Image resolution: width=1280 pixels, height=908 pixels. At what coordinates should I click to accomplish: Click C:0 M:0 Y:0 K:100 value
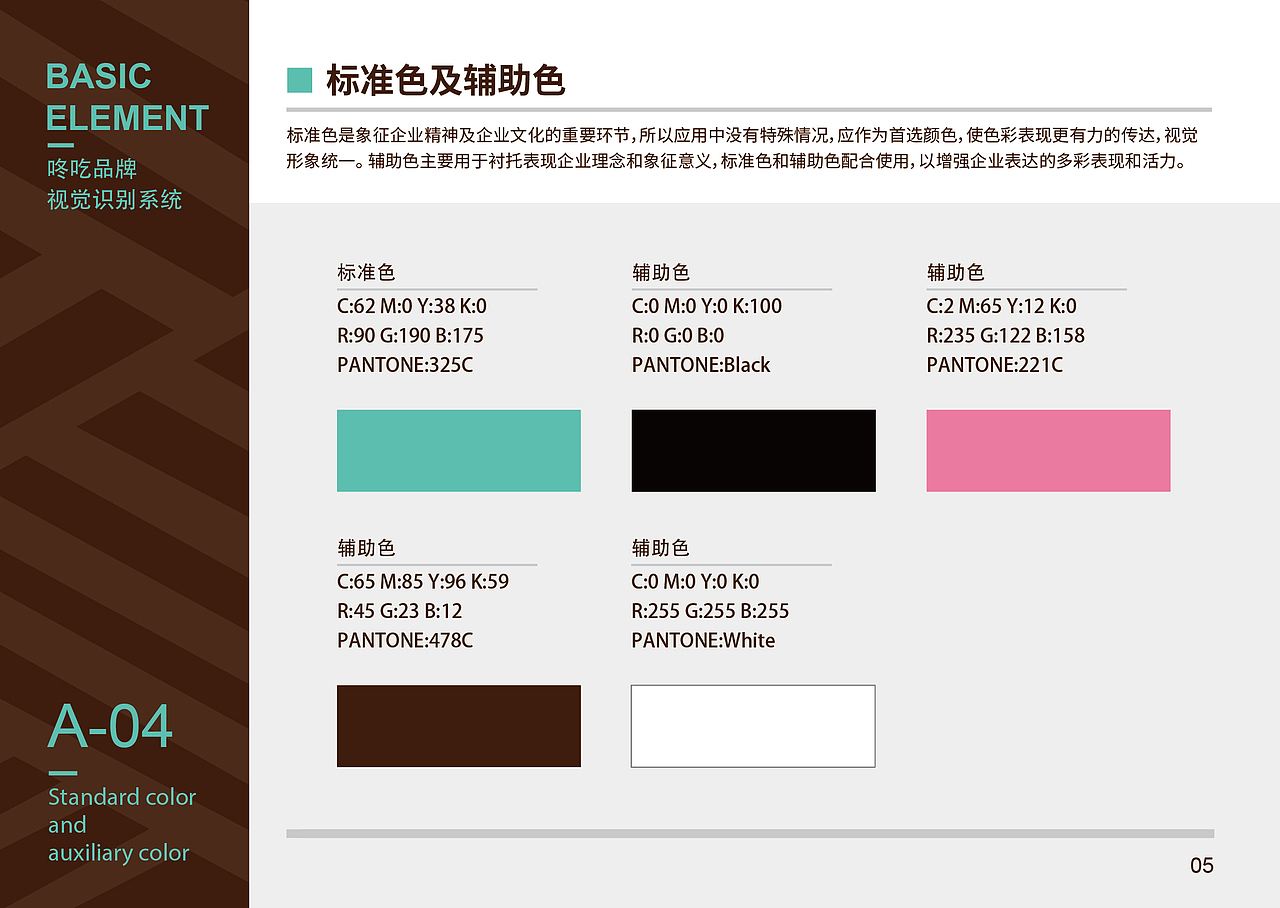(x=707, y=306)
